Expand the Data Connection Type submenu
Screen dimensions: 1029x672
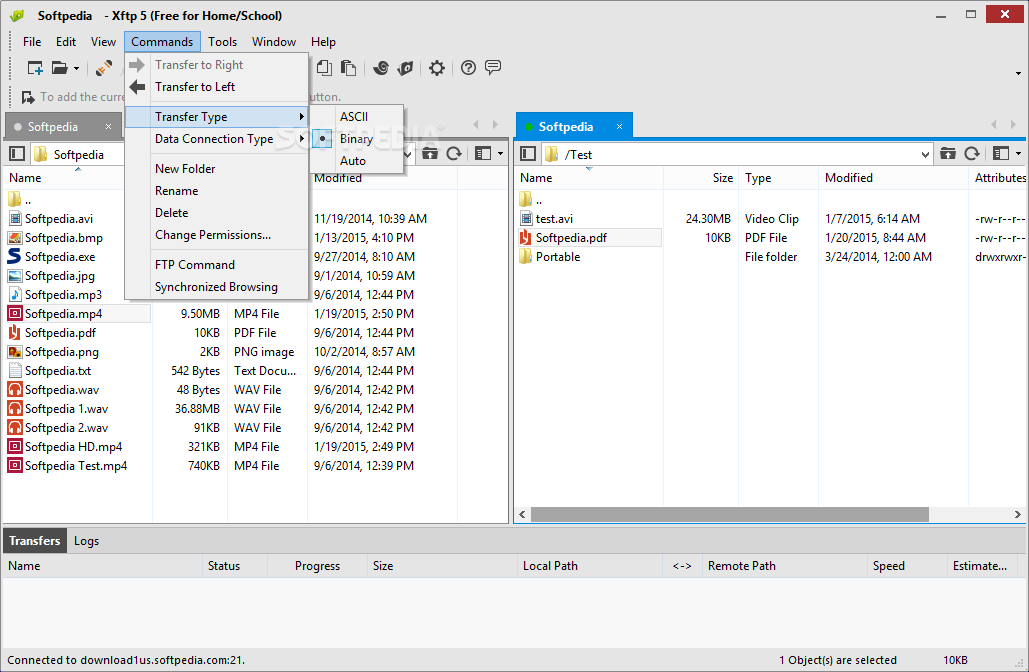pyautogui.click(x=217, y=138)
